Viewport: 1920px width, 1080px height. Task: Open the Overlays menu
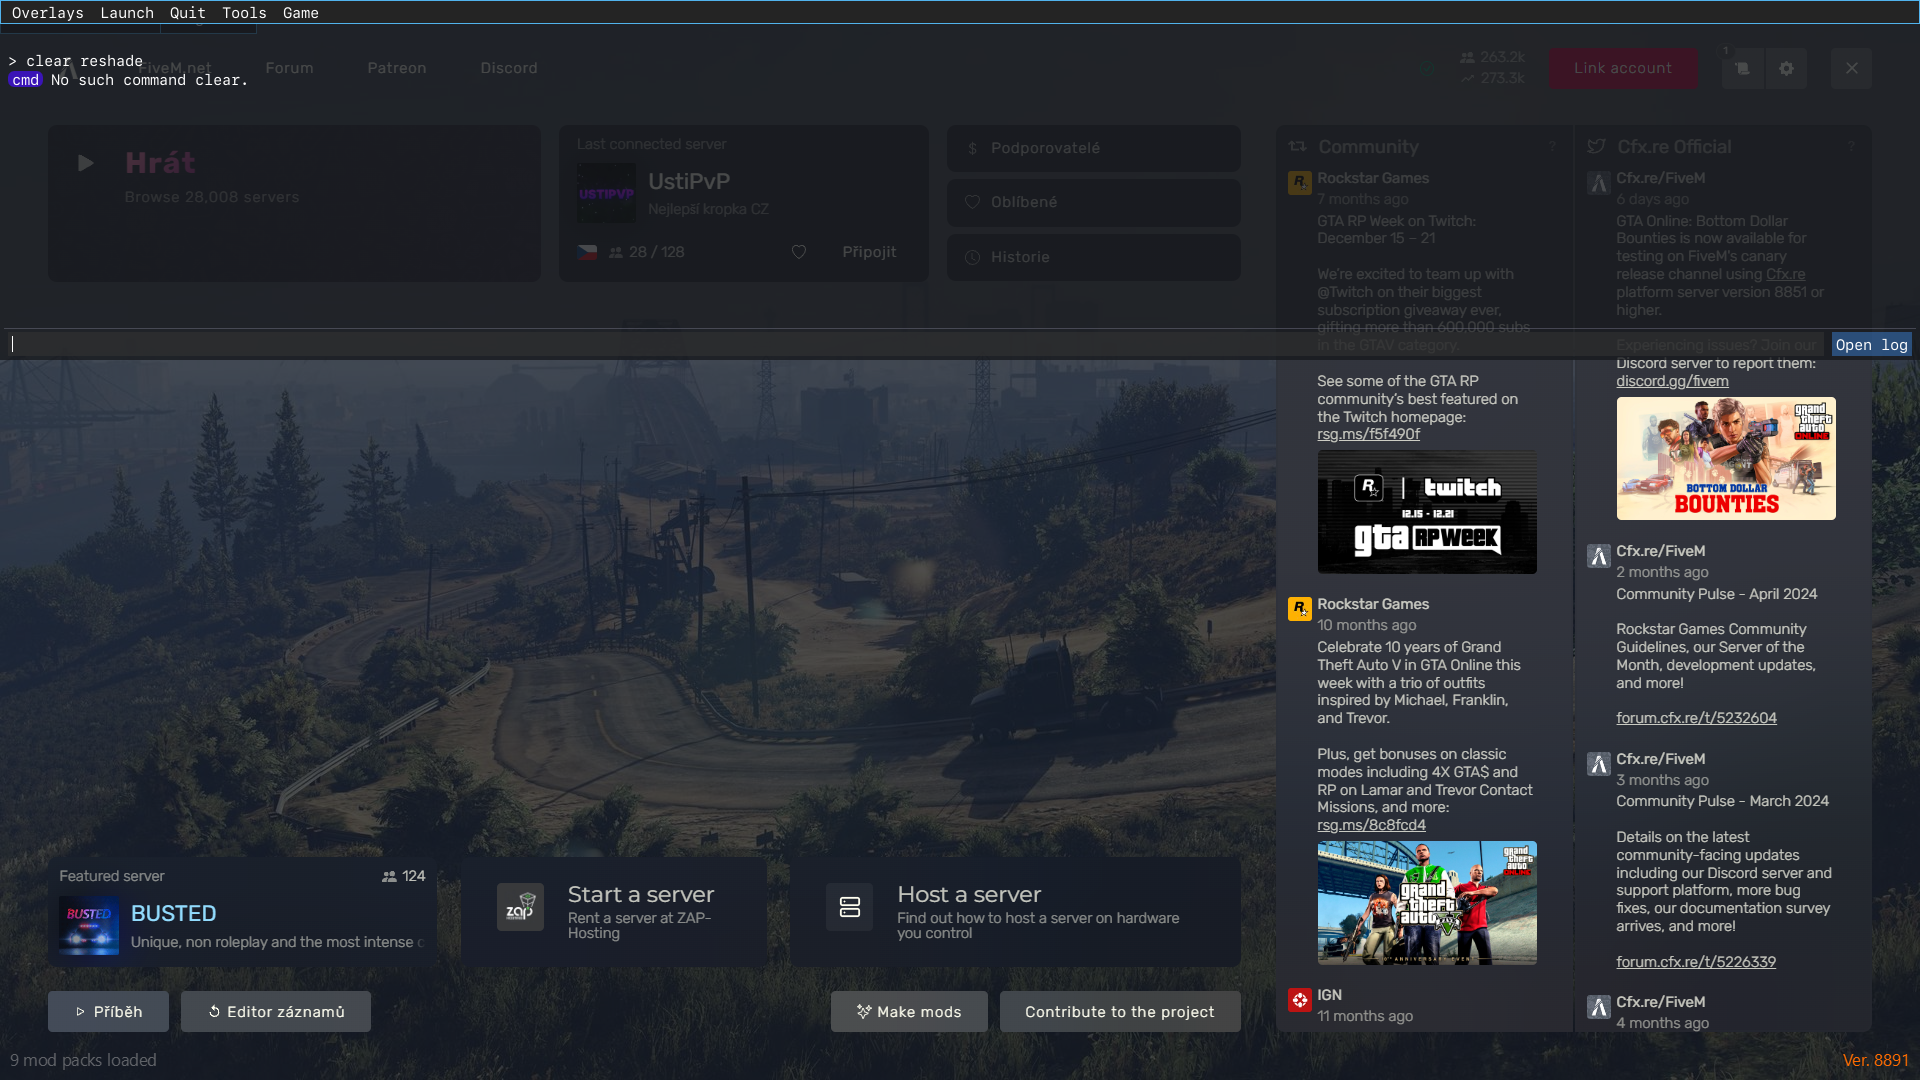click(x=47, y=13)
